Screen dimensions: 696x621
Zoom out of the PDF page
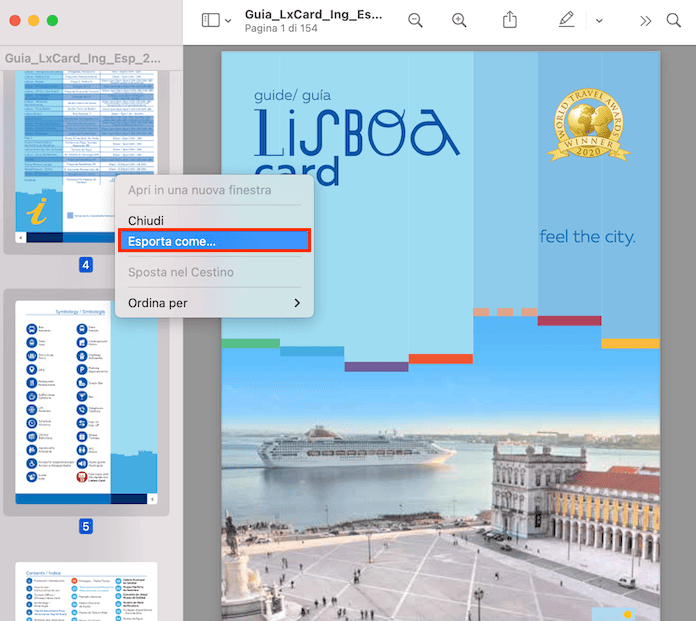tap(415, 20)
